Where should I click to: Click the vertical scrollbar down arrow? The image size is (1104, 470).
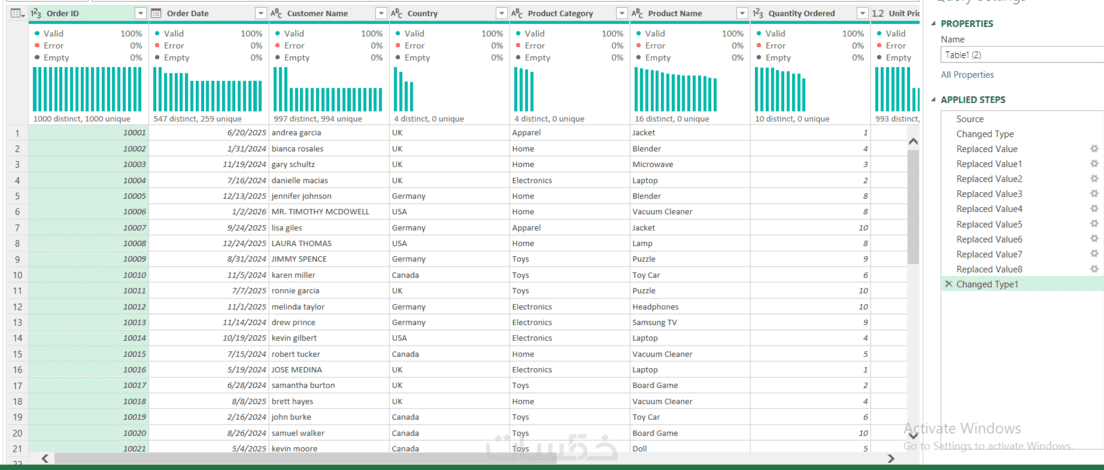914,436
